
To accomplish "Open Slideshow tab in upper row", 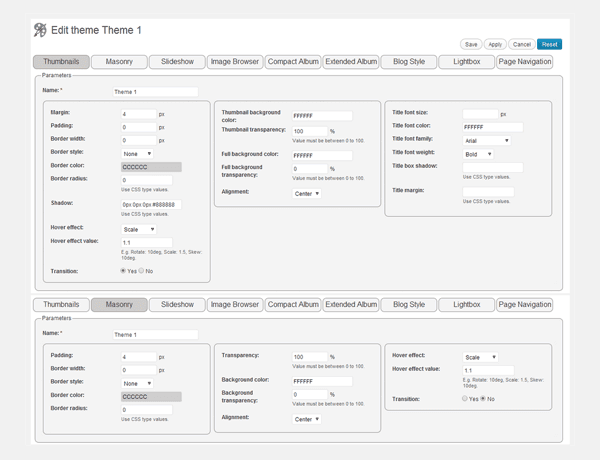I will click(177, 62).
